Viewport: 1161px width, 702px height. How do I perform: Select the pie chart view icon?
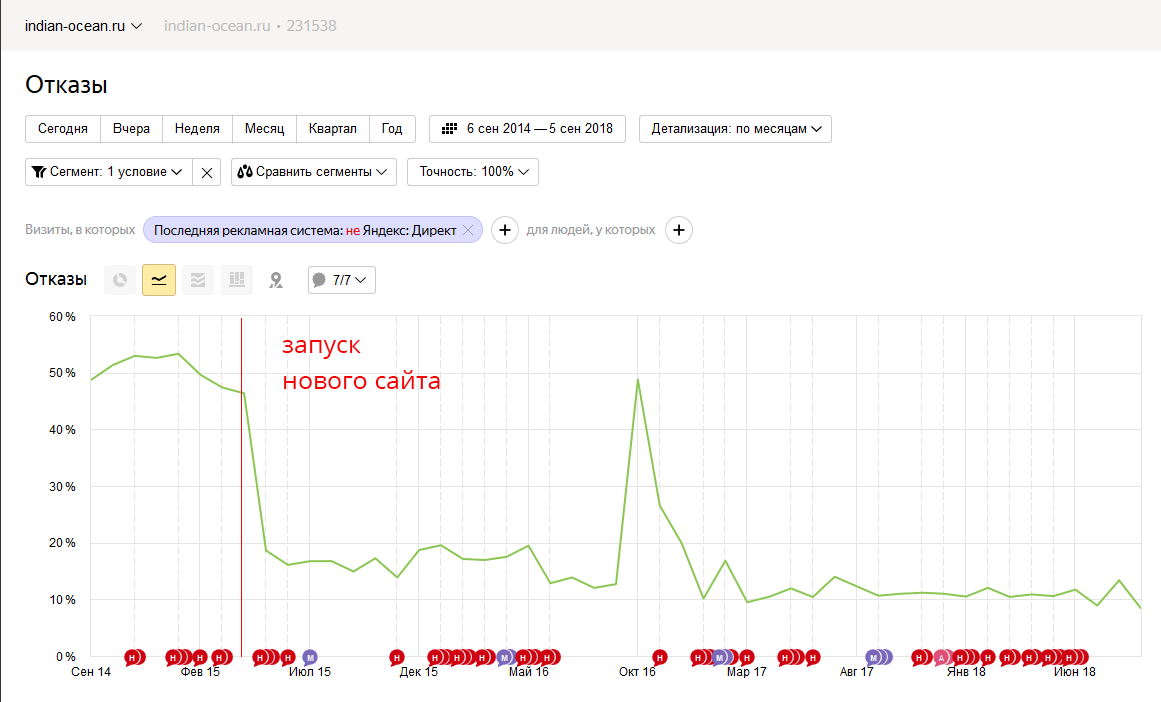coord(120,280)
